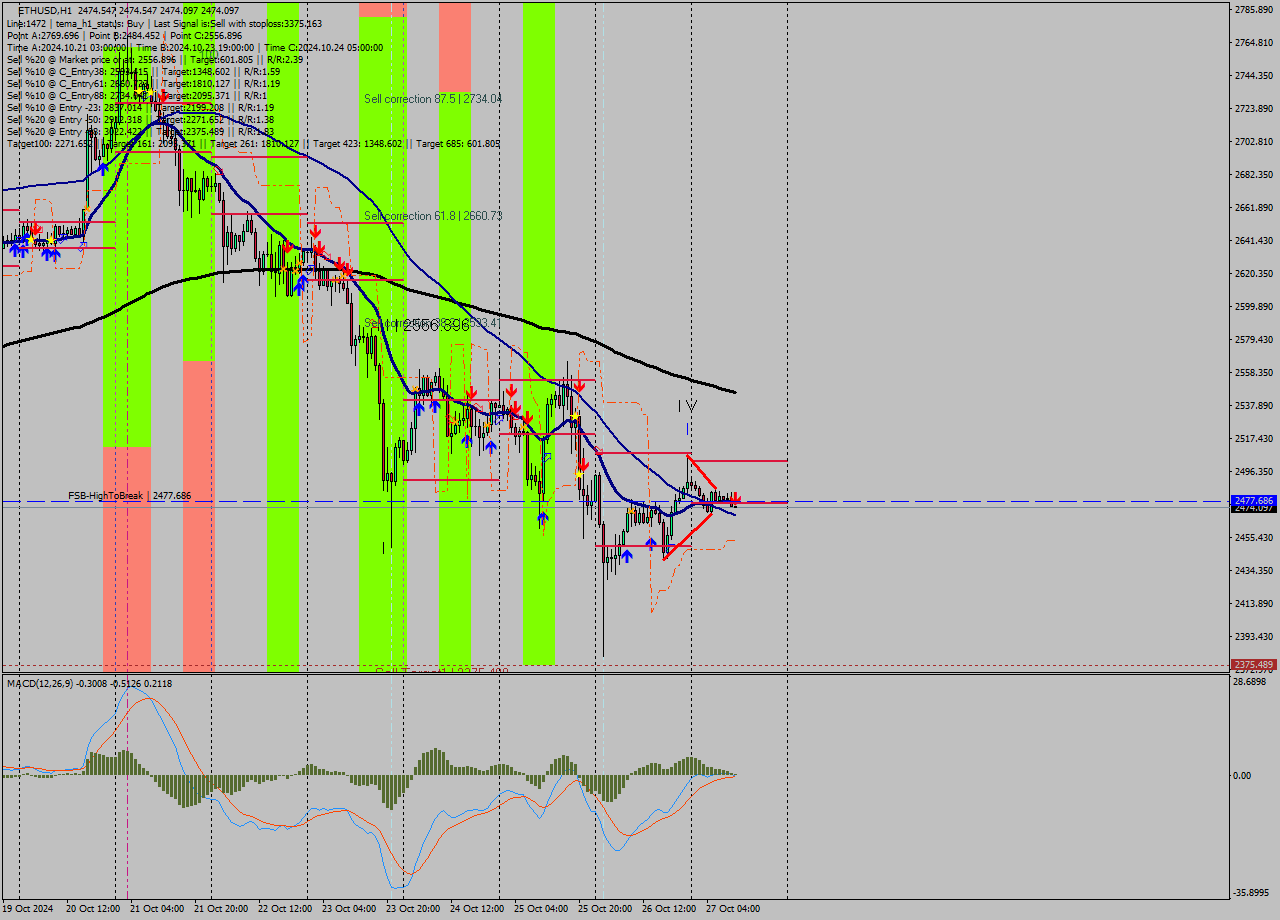Click the 'Sell correction 87.5 | 2734.04' label
The width and height of the screenshot is (1280, 920).
(x=433, y=99)
